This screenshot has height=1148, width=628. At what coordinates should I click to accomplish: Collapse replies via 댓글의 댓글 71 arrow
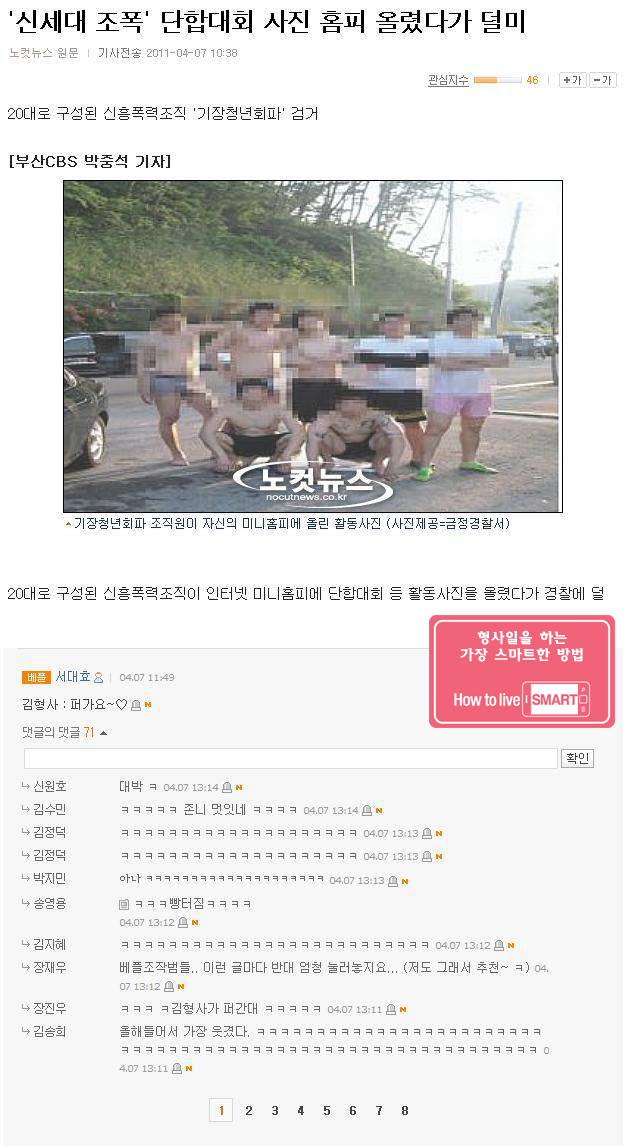(x=103, y=732)
